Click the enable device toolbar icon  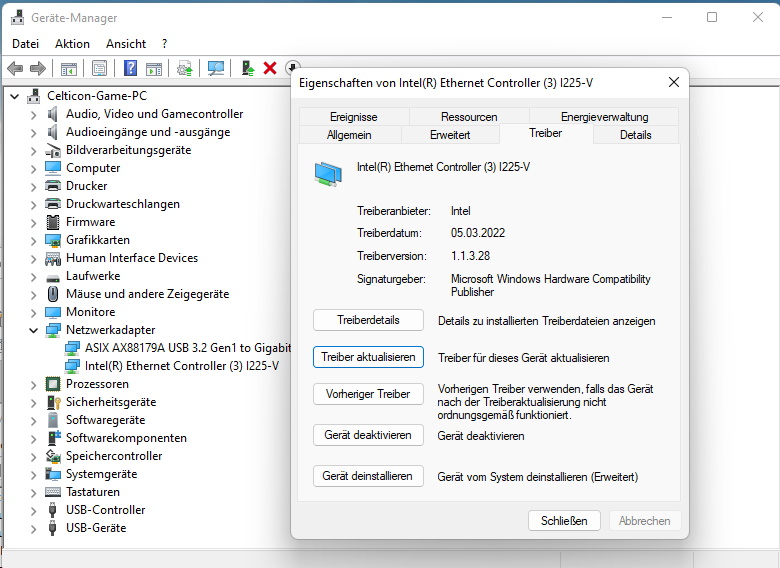(x=247, y=68)
